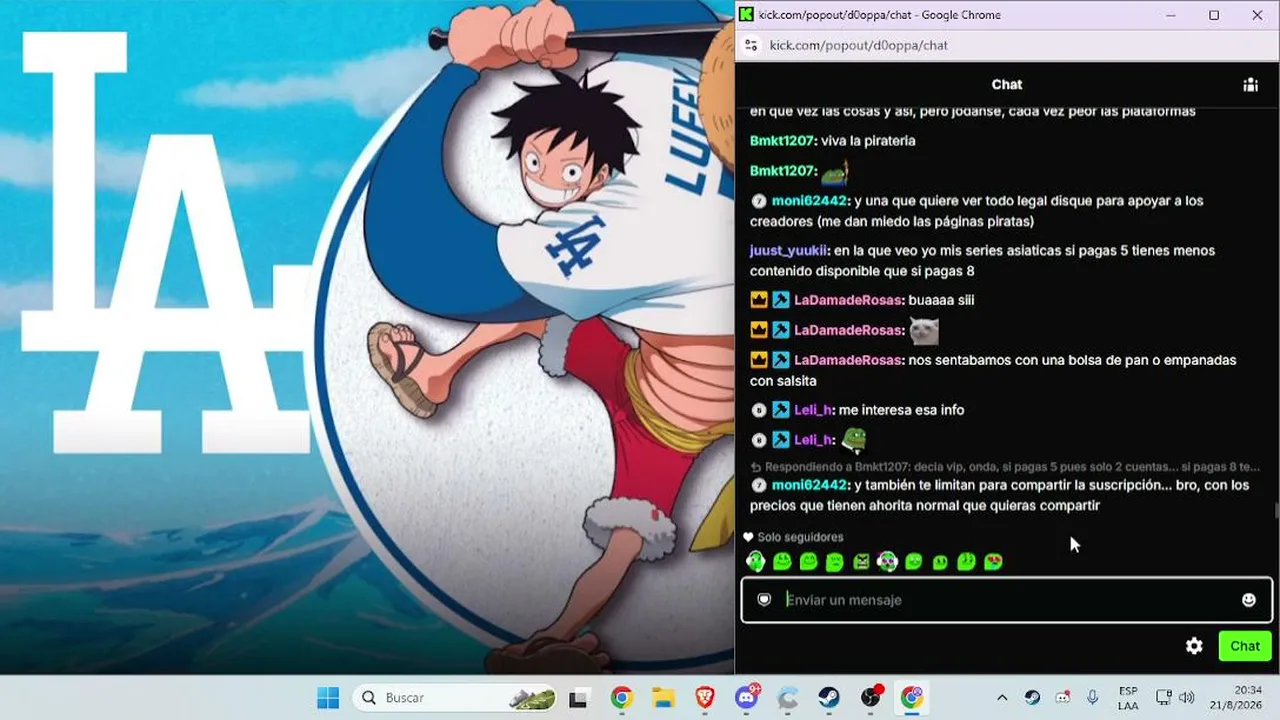Open the Windows Start menu
1280x720 pixels.
pyautogui.click(x=328, y=698)
